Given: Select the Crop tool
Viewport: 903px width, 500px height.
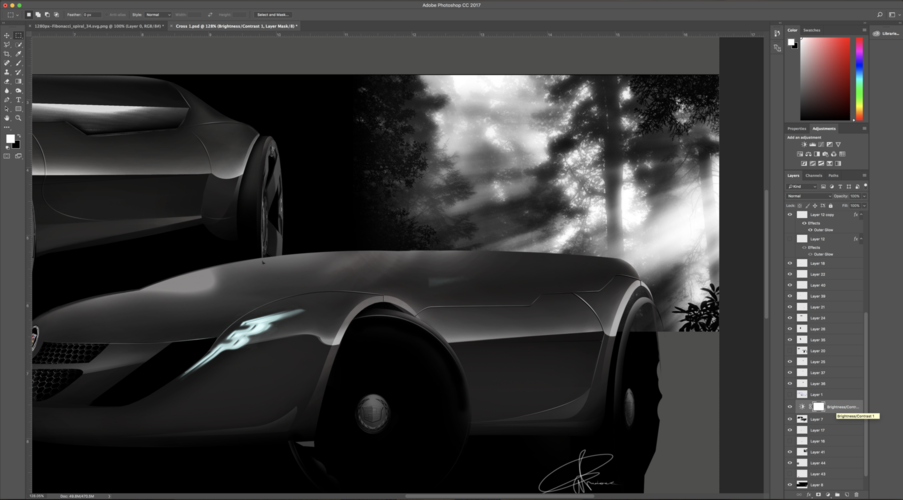Looking at the screenshot, I should (x=7, y=54).
